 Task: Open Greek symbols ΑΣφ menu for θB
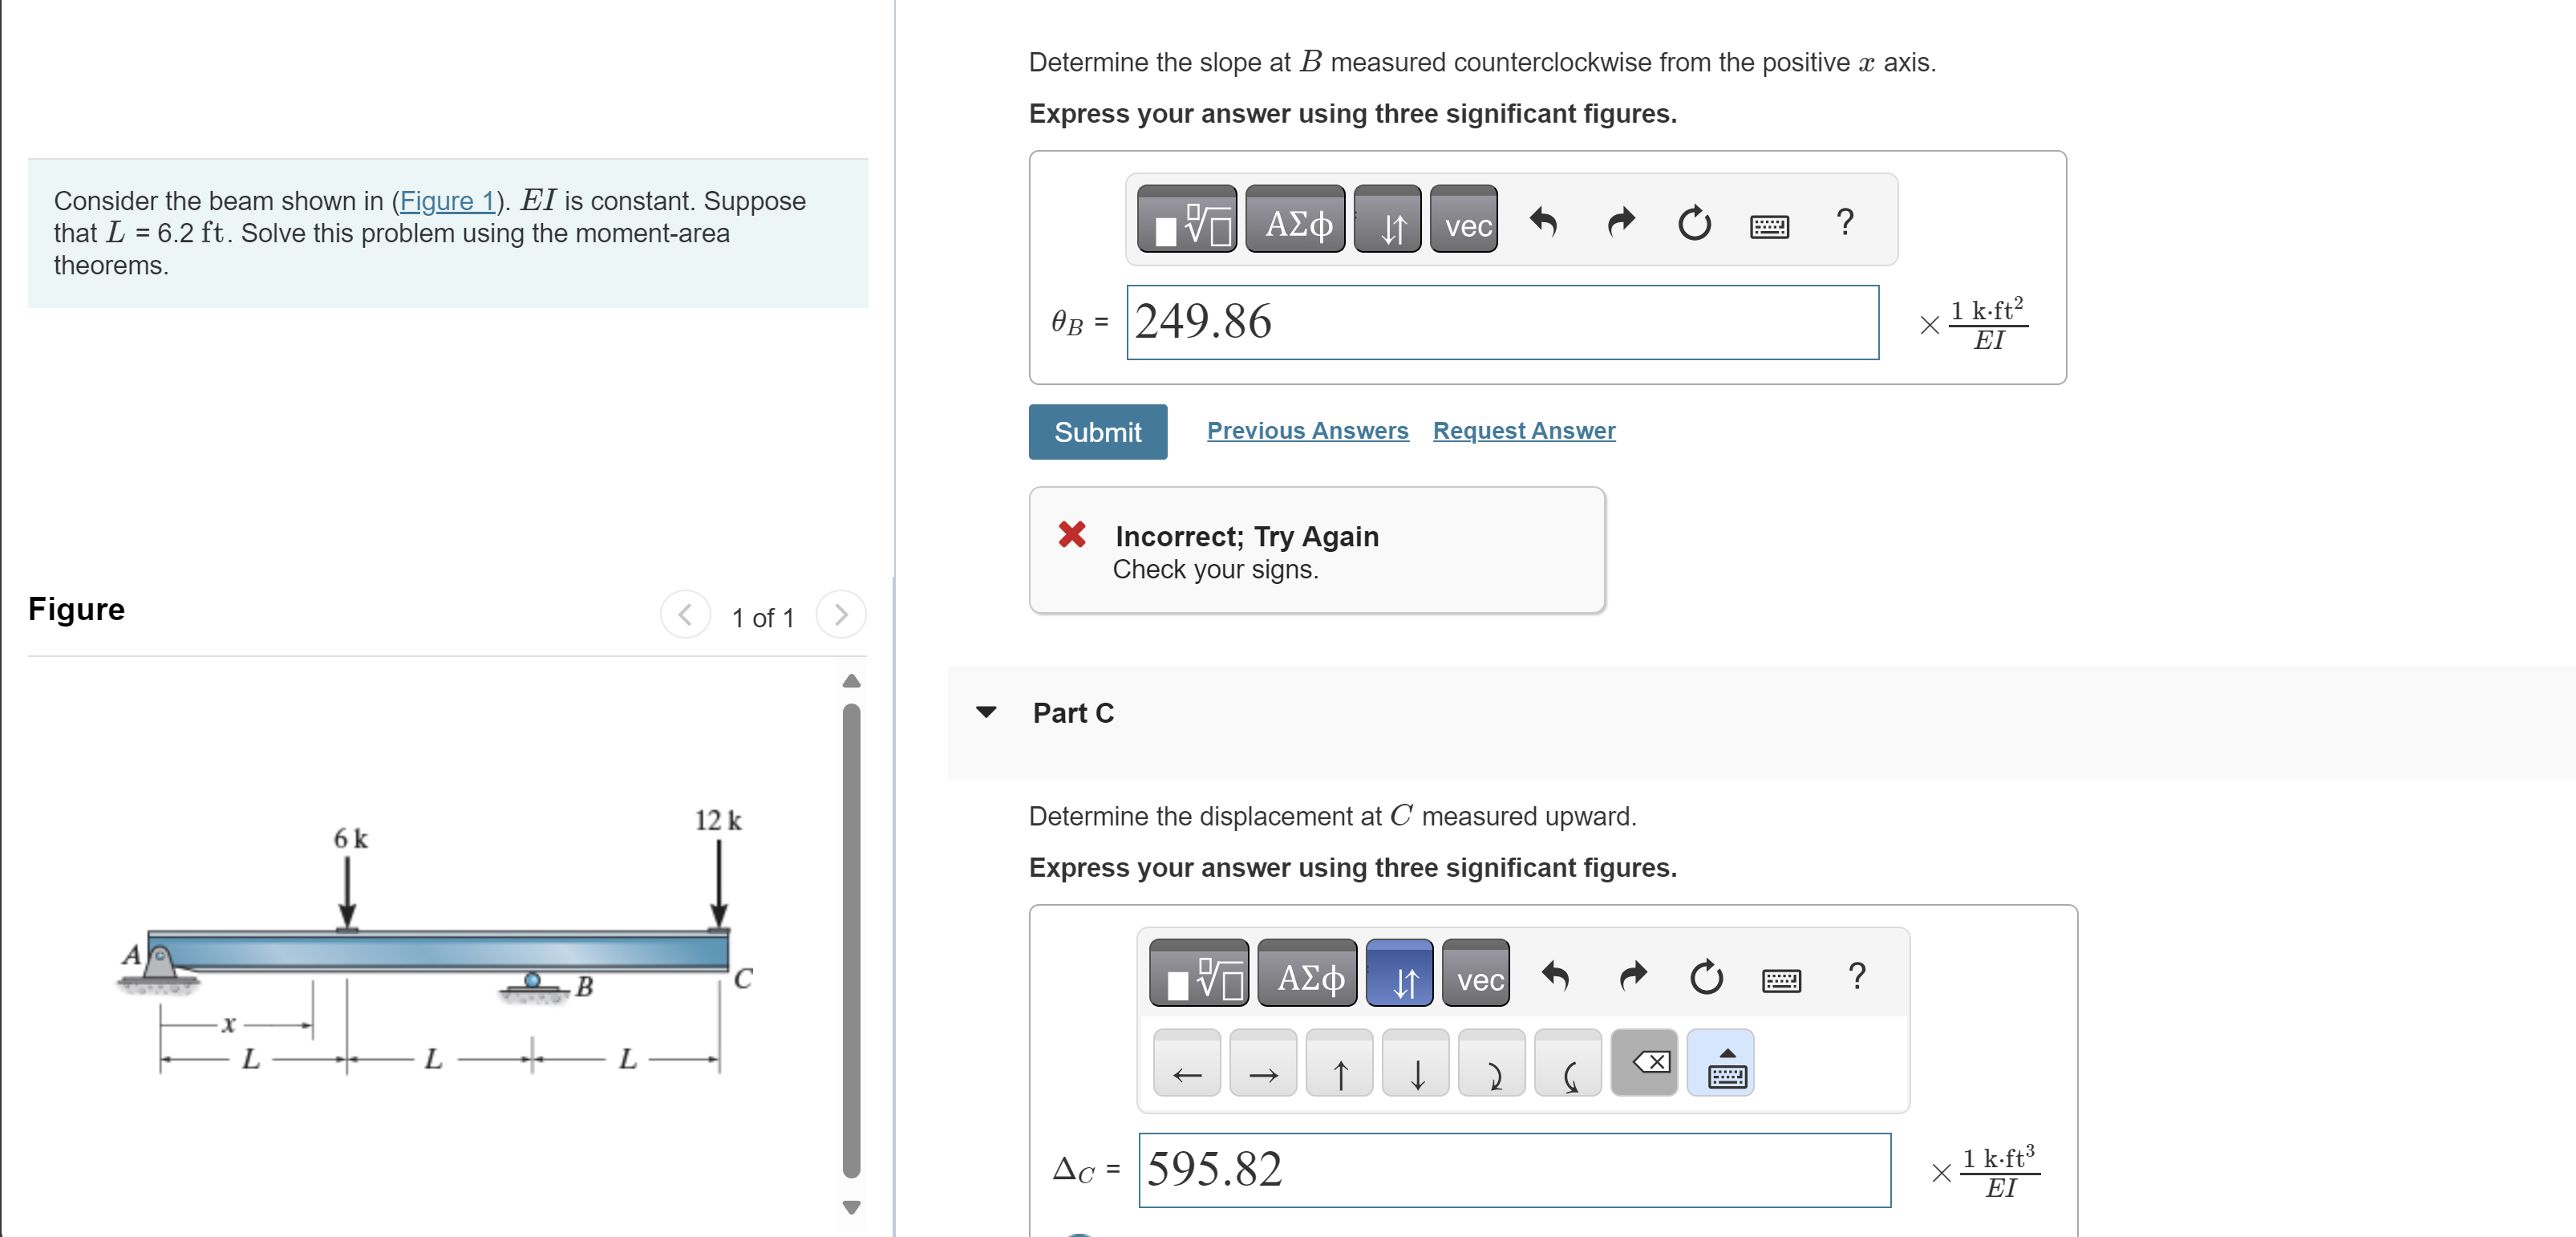click(1295, 220)
